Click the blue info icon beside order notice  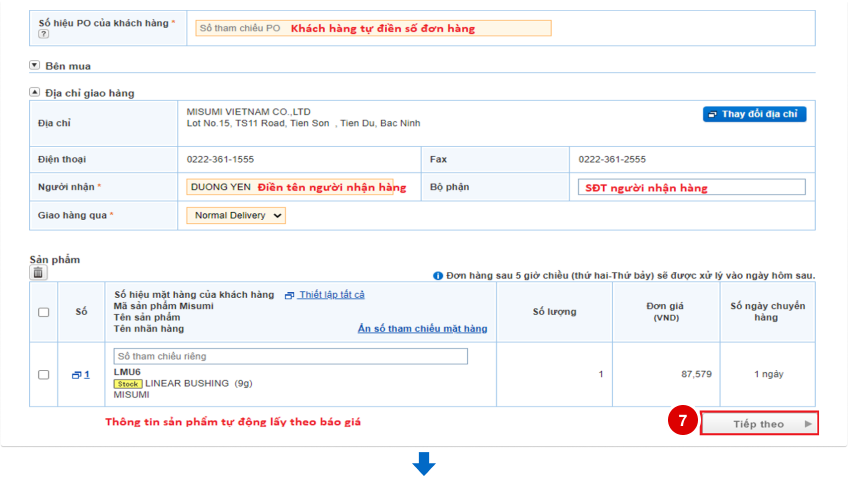(x=438, y=275)
